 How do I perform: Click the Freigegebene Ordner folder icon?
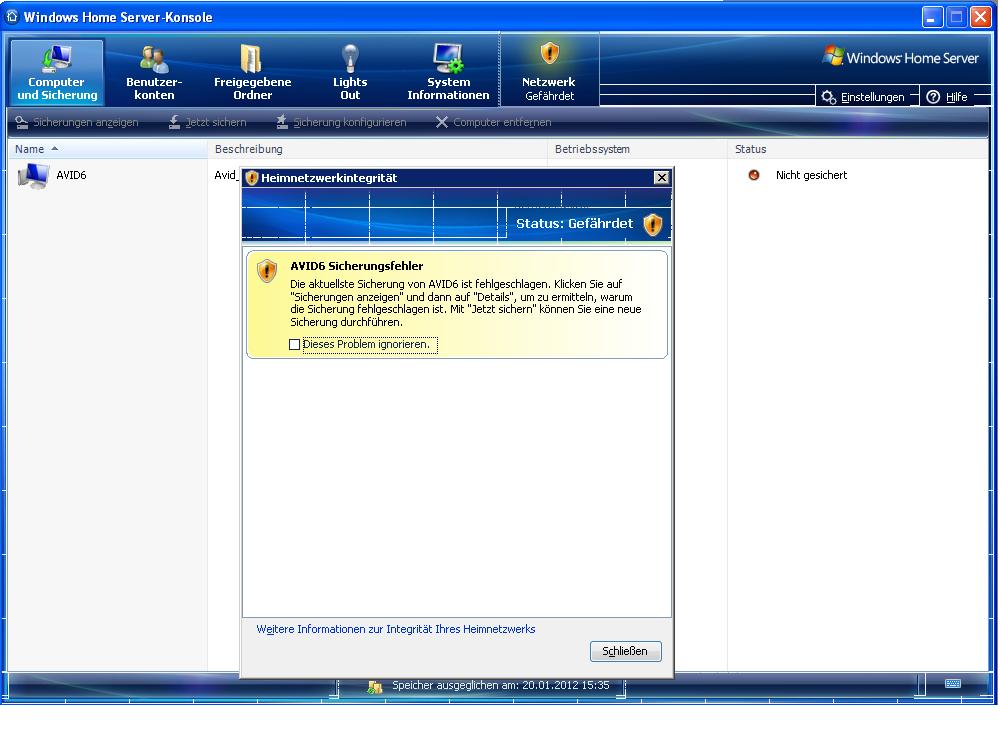pos(252,58)
